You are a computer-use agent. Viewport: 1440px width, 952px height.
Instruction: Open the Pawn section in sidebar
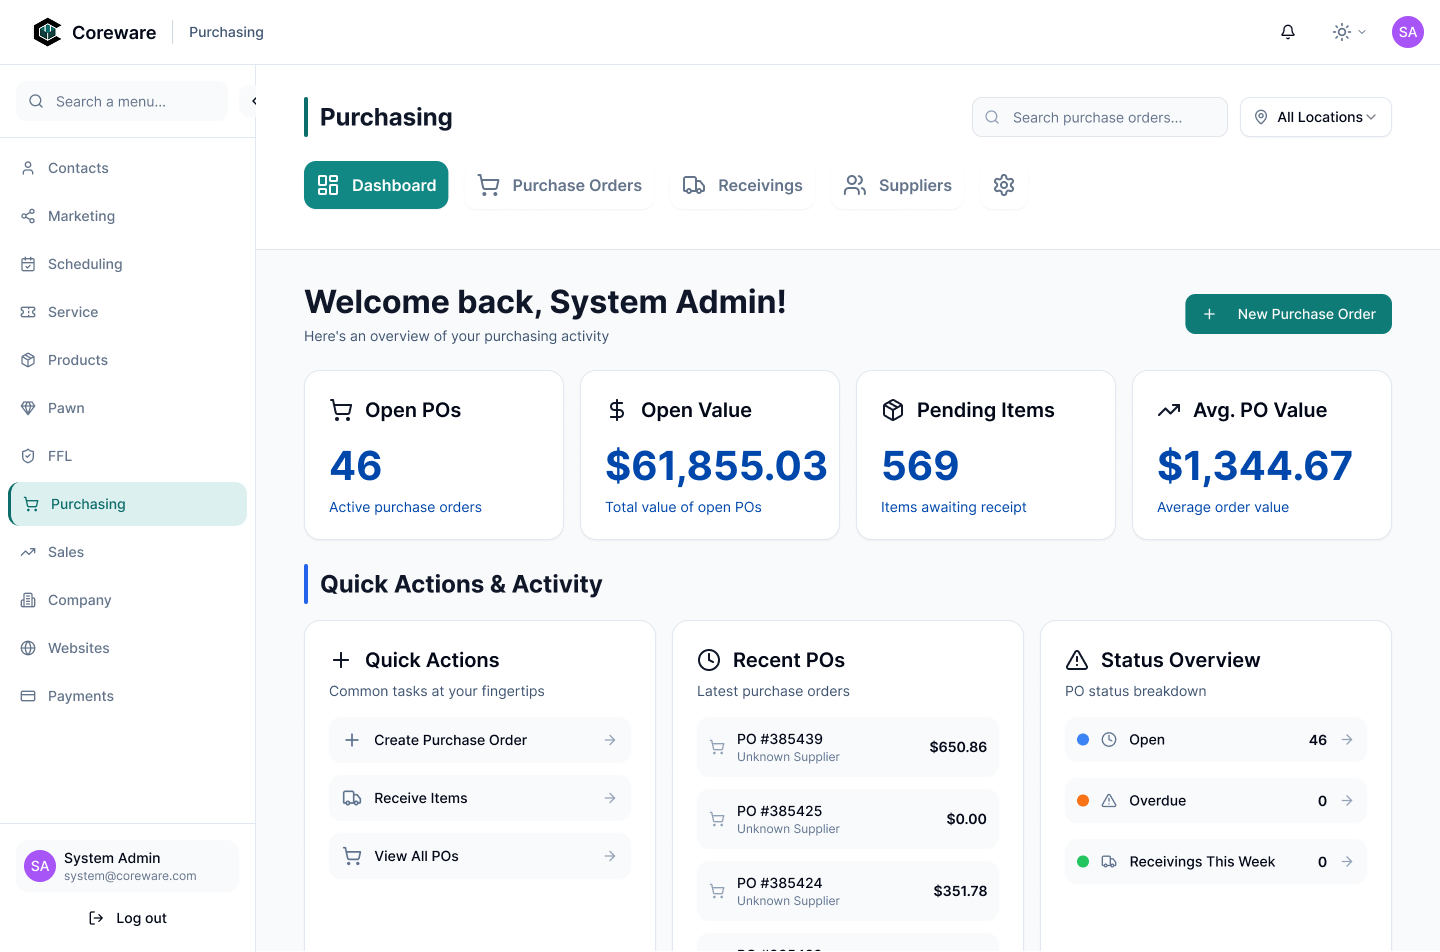(x=66, y=408)
